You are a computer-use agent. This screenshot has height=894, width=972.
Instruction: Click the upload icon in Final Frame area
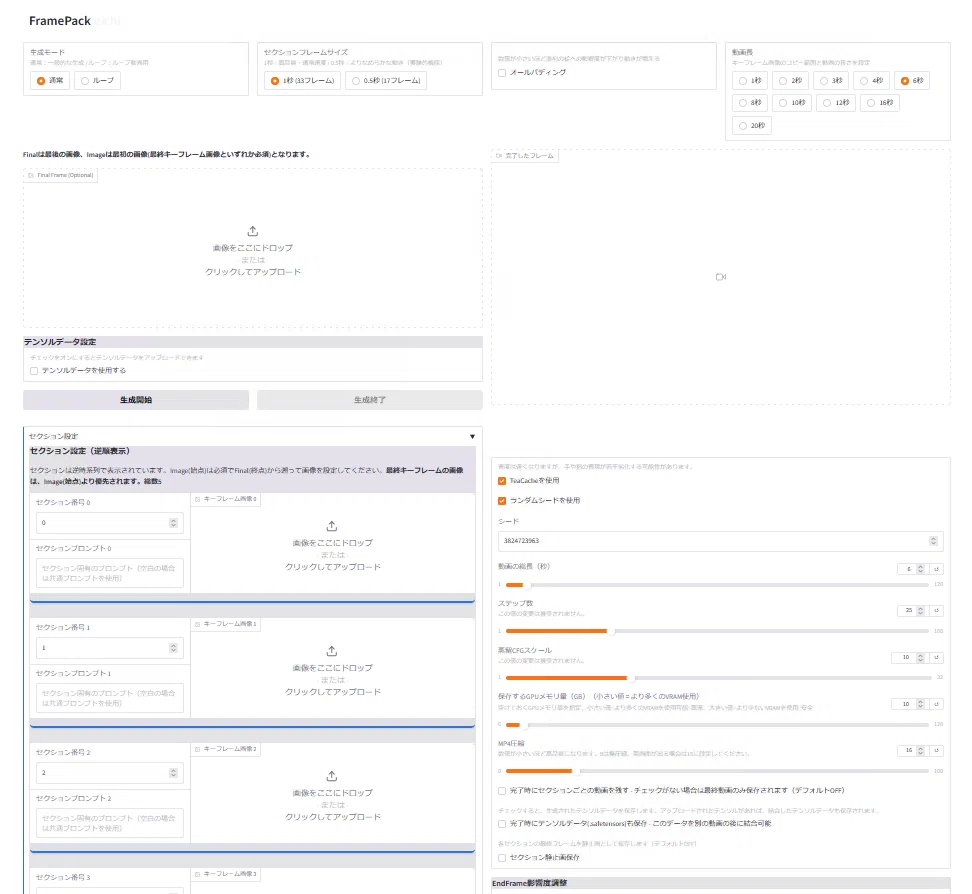(253, 231)
